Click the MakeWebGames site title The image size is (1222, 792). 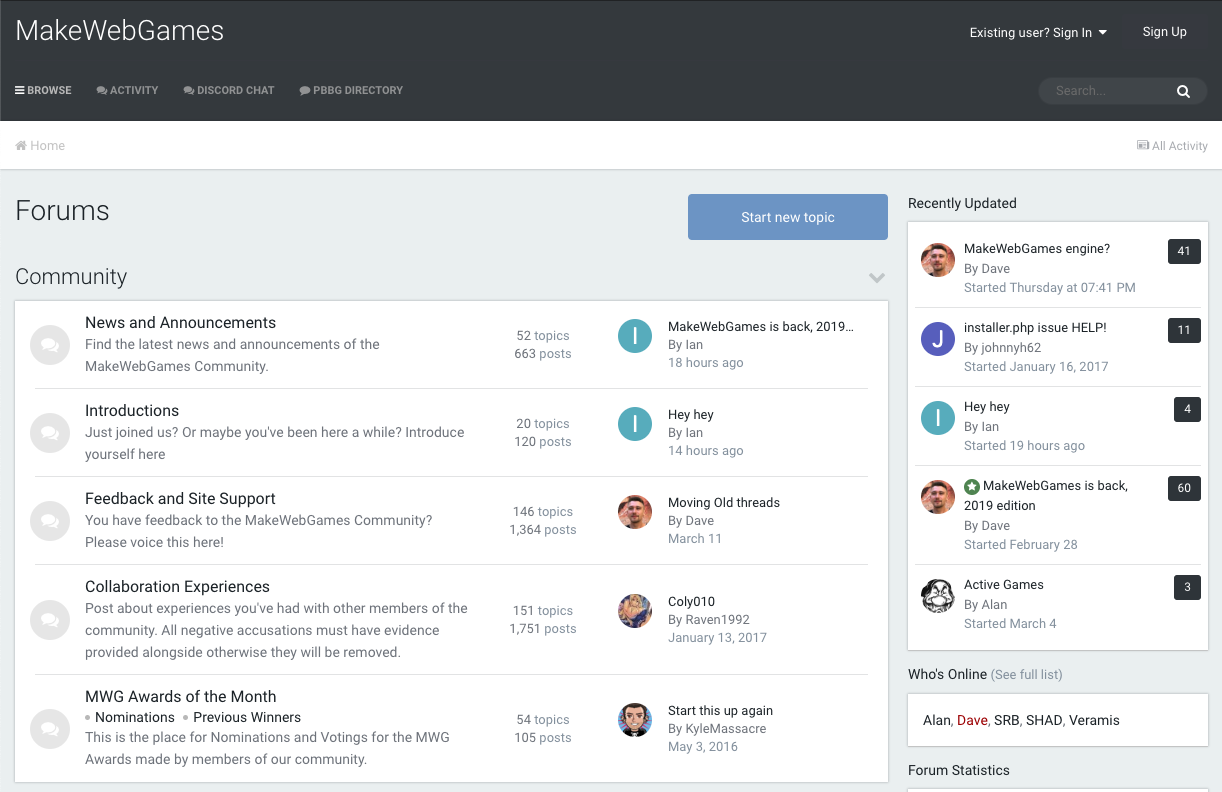click(x=120, y=31)
